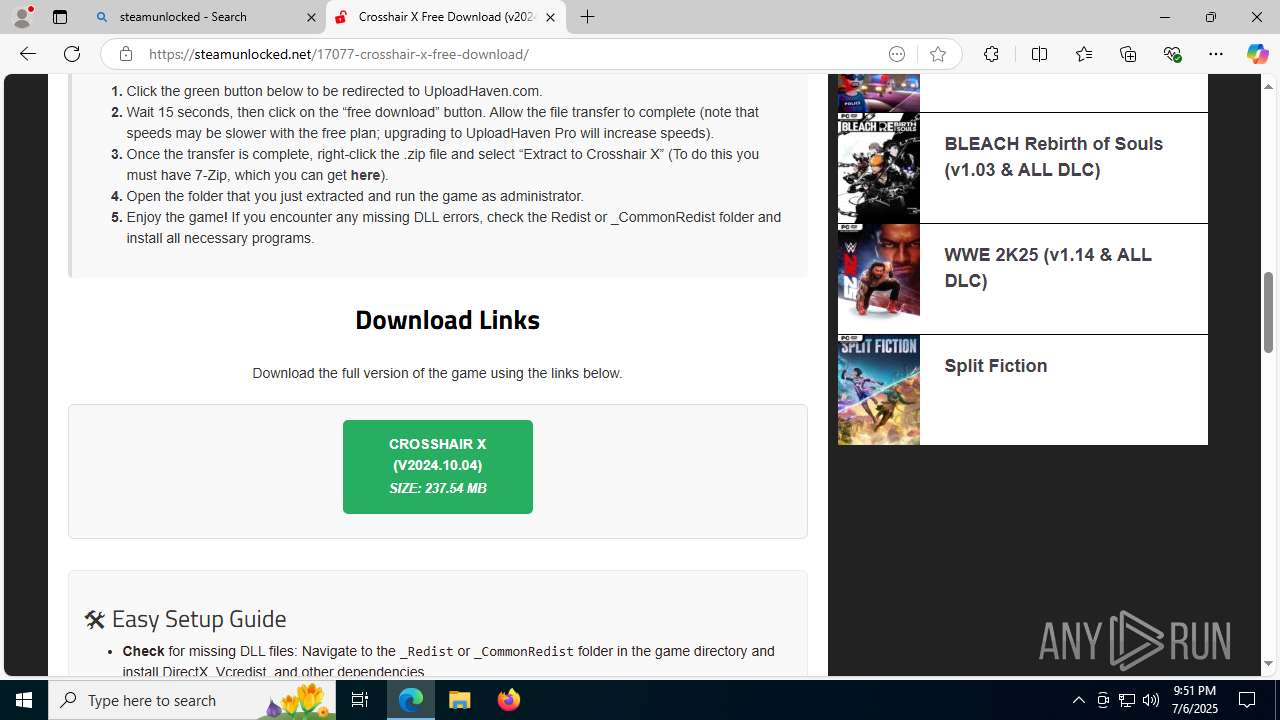Image resolution: width=1280 pixels, height=720 pixels.
Task: Open the browser profile icon
Action: (x=22, y=17)
